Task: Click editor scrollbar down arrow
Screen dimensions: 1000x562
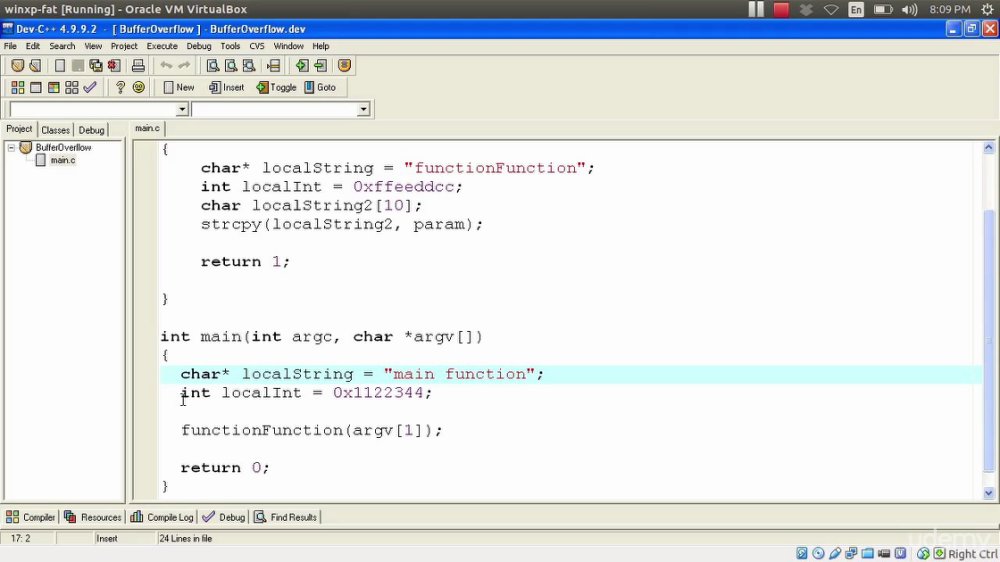Action: coord(989,492)
